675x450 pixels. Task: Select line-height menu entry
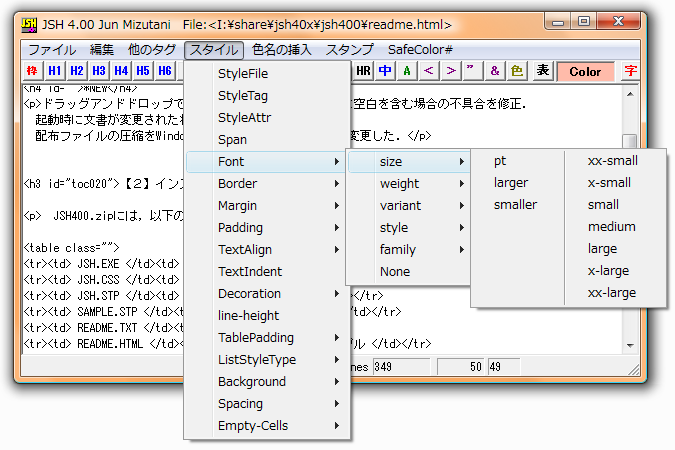coord(267,315)
